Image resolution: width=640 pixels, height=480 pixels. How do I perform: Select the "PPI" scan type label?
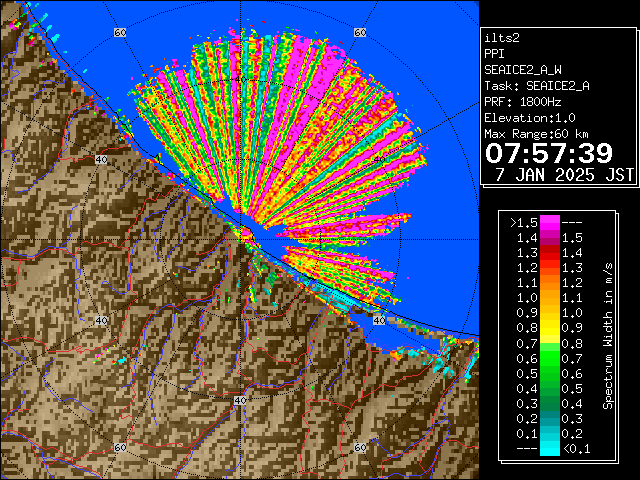[x=494, y=54]
